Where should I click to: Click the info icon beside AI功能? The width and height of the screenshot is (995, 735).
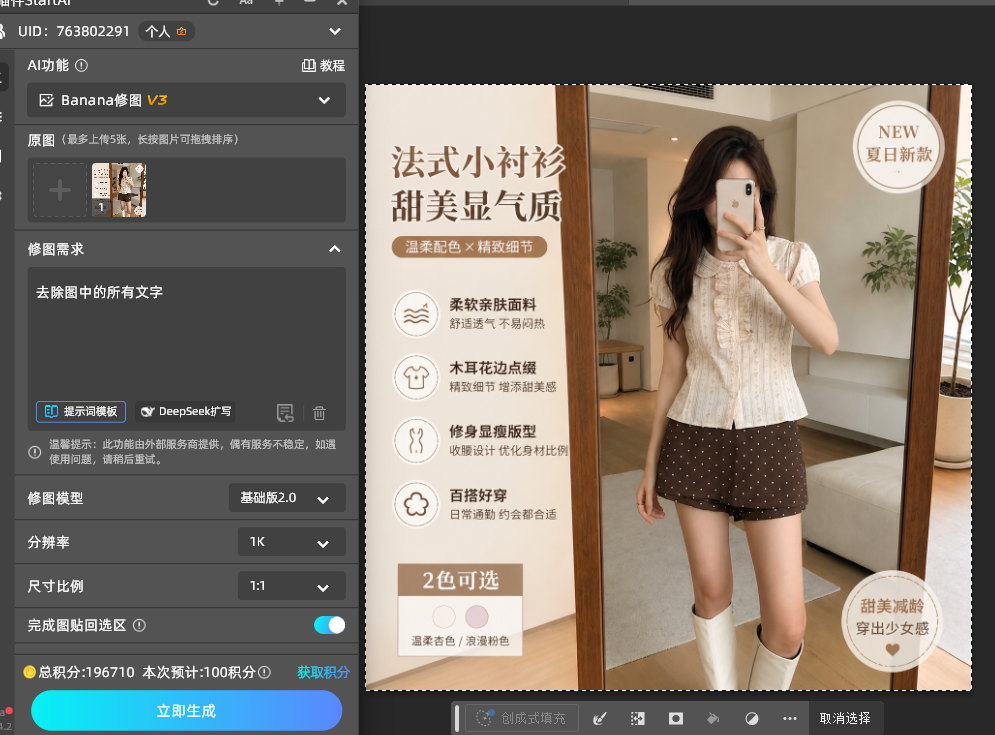[x=81, y=65]
